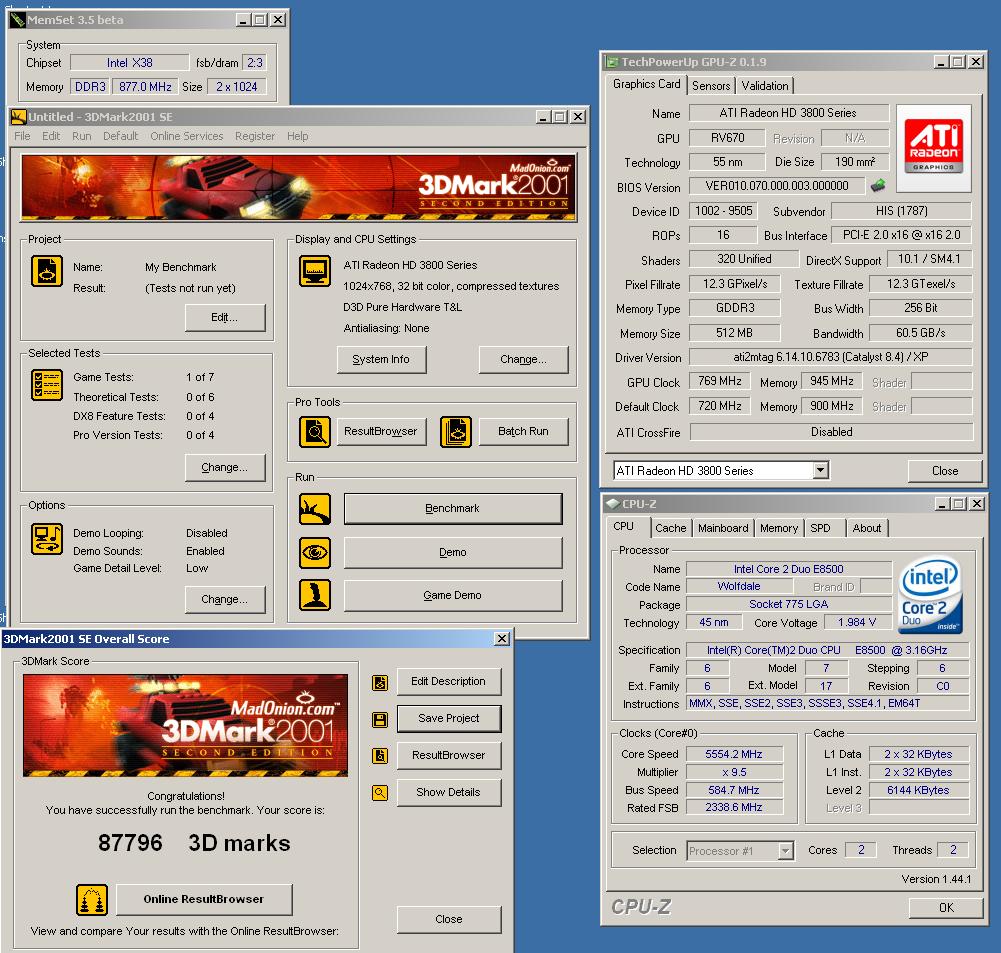Click the Online ResultBrowser podium icon

coord(91,900)
